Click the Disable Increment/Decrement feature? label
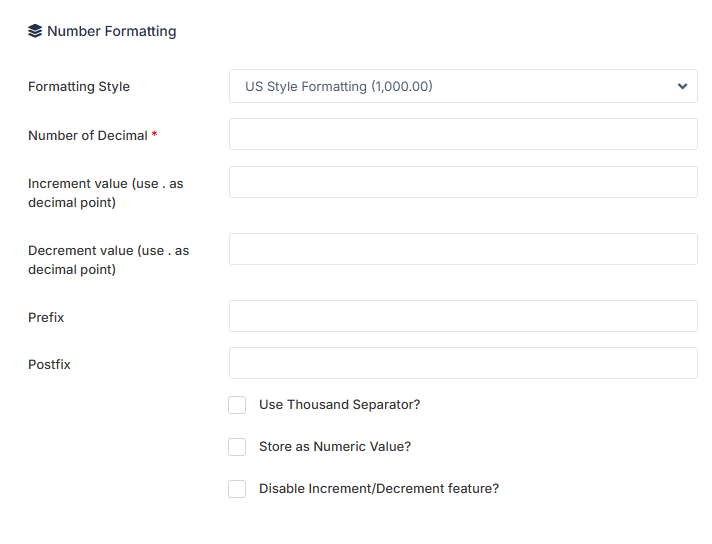The width and height of the screenshot is (712, 544). [379, 489]
